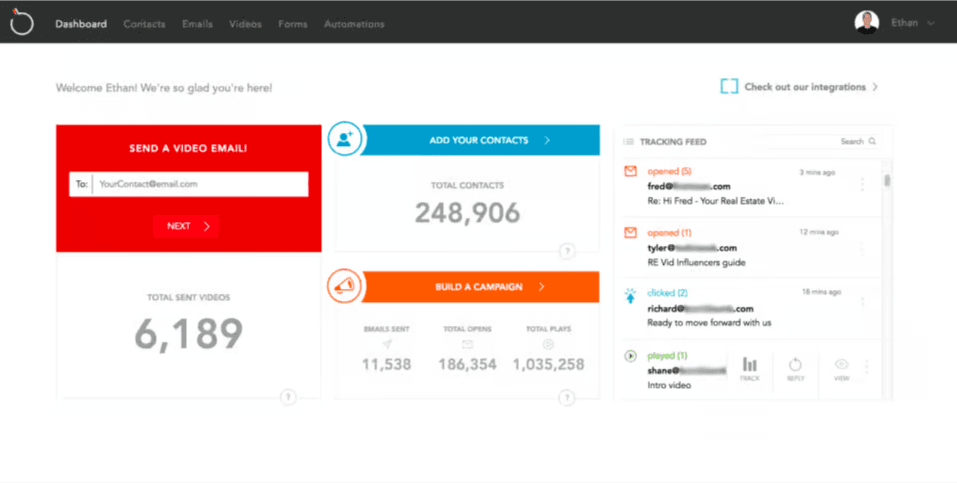Image resolution: width=957 pixels, height=483 pixels.
Task: Open help for Total Sent Videos
Action: click(288, 397)
